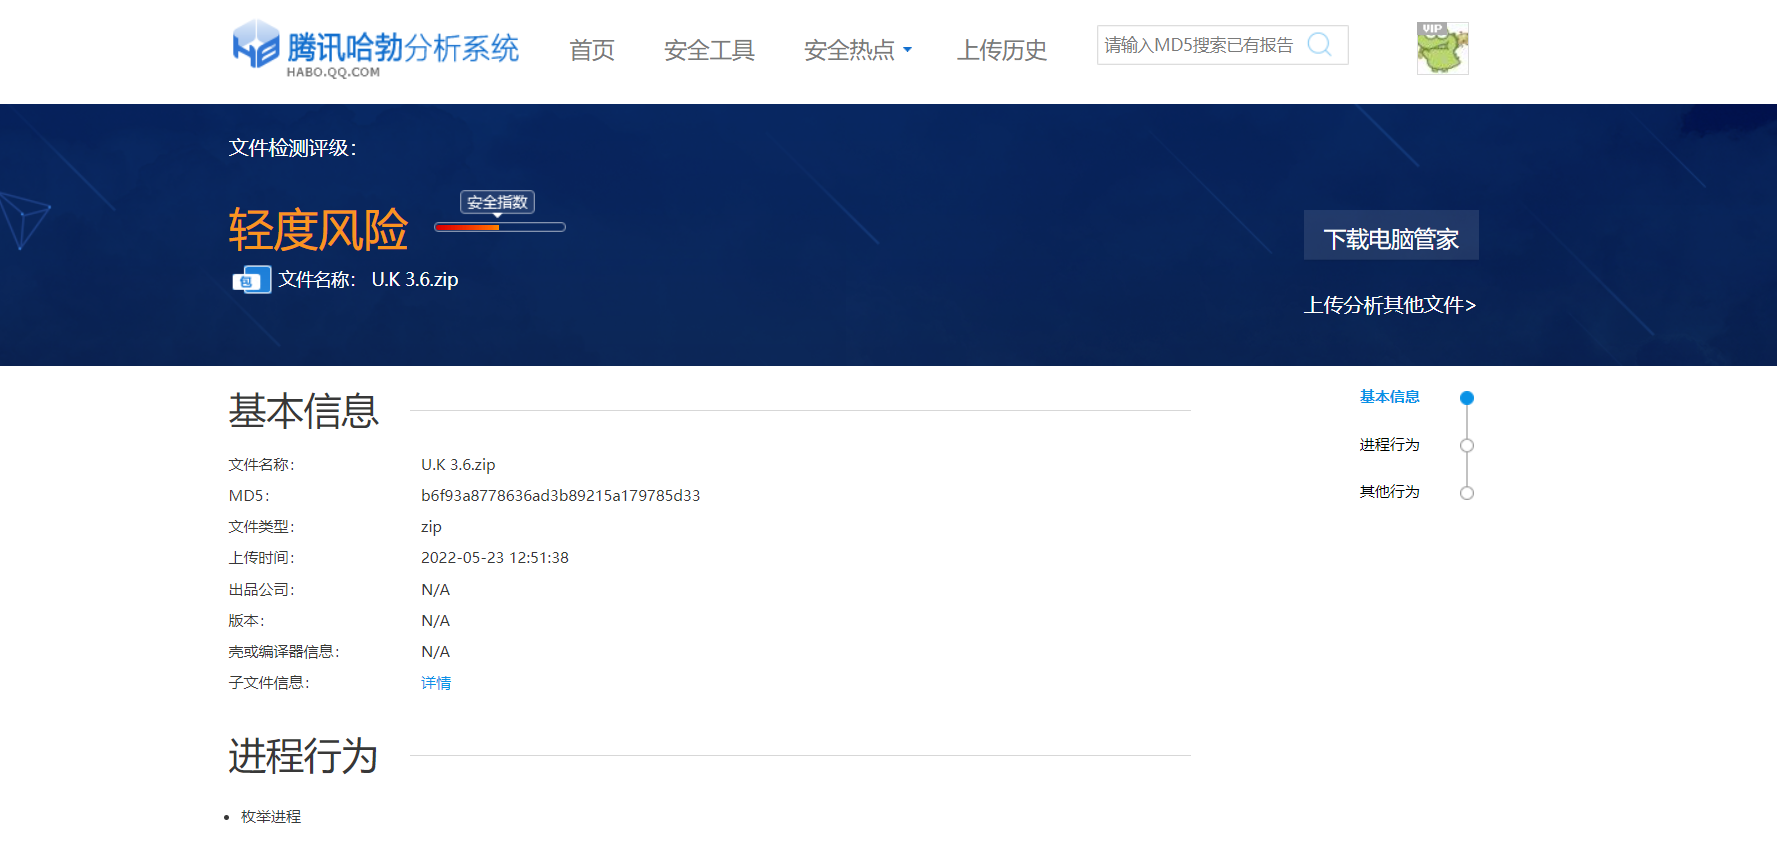Click the 安全指数 indicator bar
1777x862 pixels.
[500, 227]
